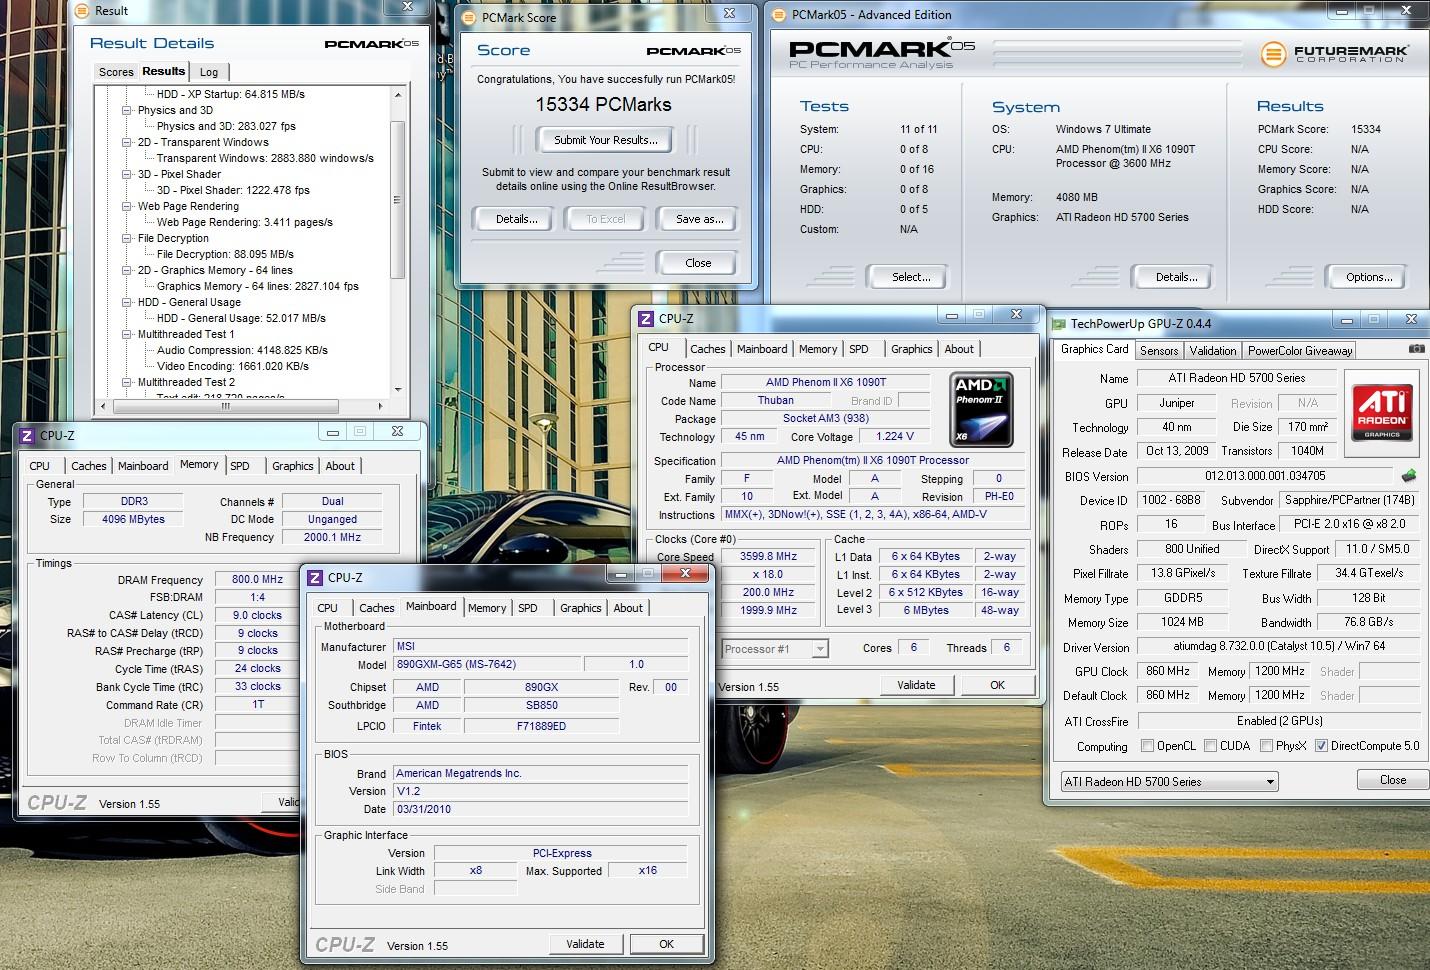Screen dimensions: 1430x970
Task: Open Graphics tab in CPU-Z Mainboard window
Action: click(x=581, y=608)
